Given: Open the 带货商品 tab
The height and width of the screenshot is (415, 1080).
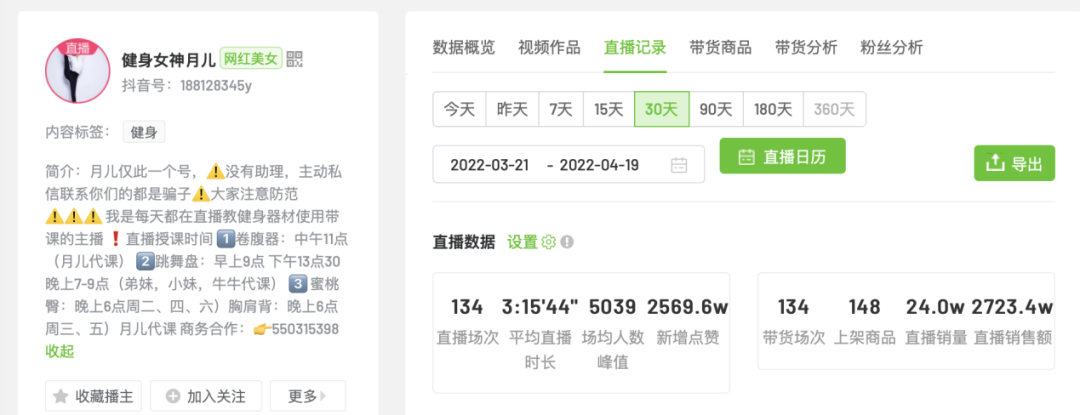Looking at the screenshot, I should pyautogui.click(x=720, y=47).
